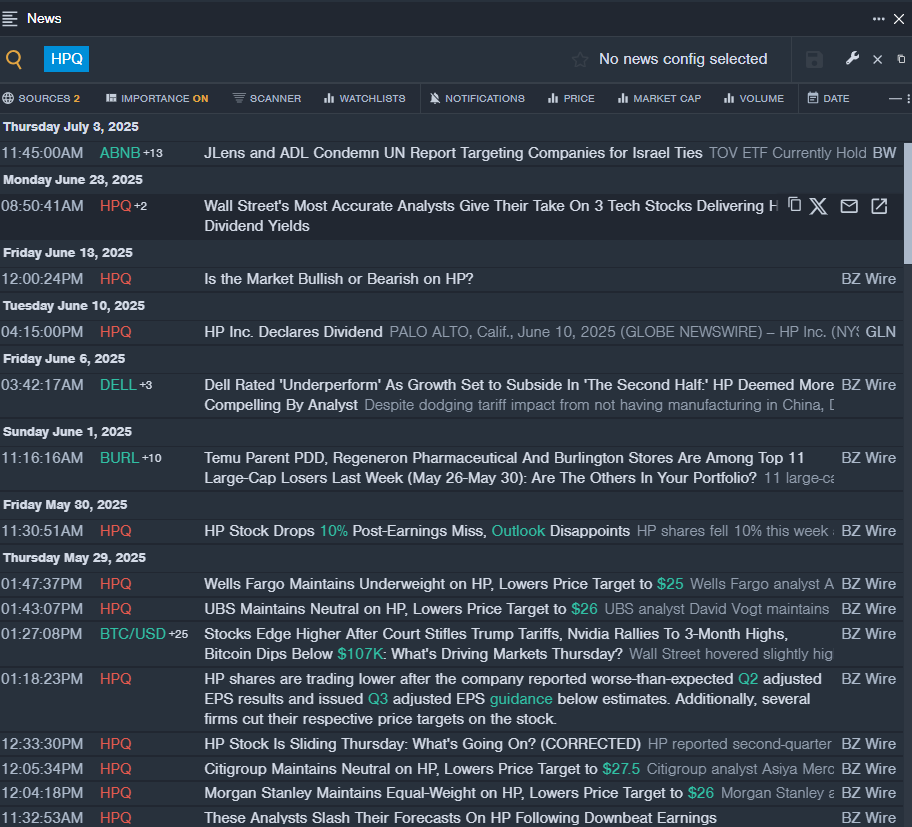Open Temu Parent PDD losers headline
The width and height of the screenshot is (912, 827).
pyautogui.click(x=504, y=468)
